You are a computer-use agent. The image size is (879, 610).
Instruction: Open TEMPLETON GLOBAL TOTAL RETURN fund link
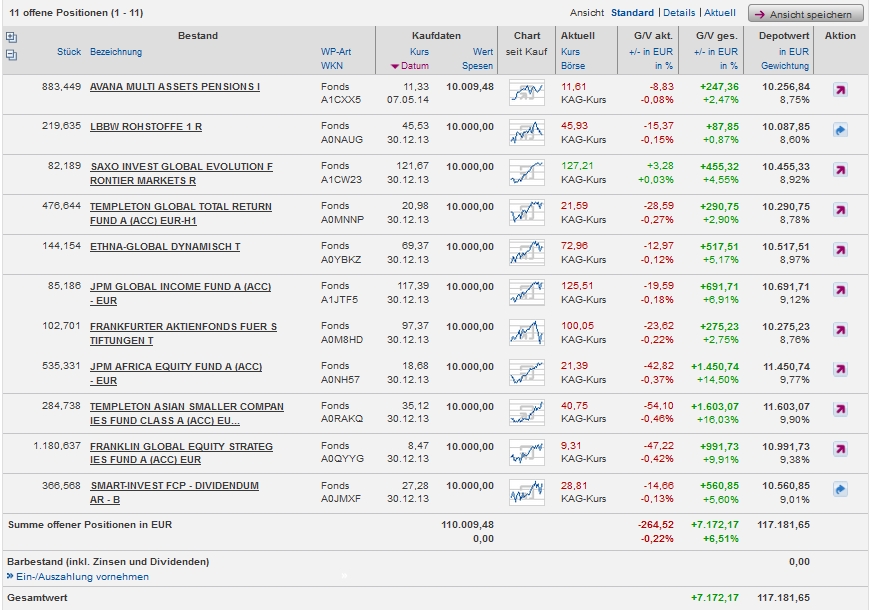[x=181, y=206]
